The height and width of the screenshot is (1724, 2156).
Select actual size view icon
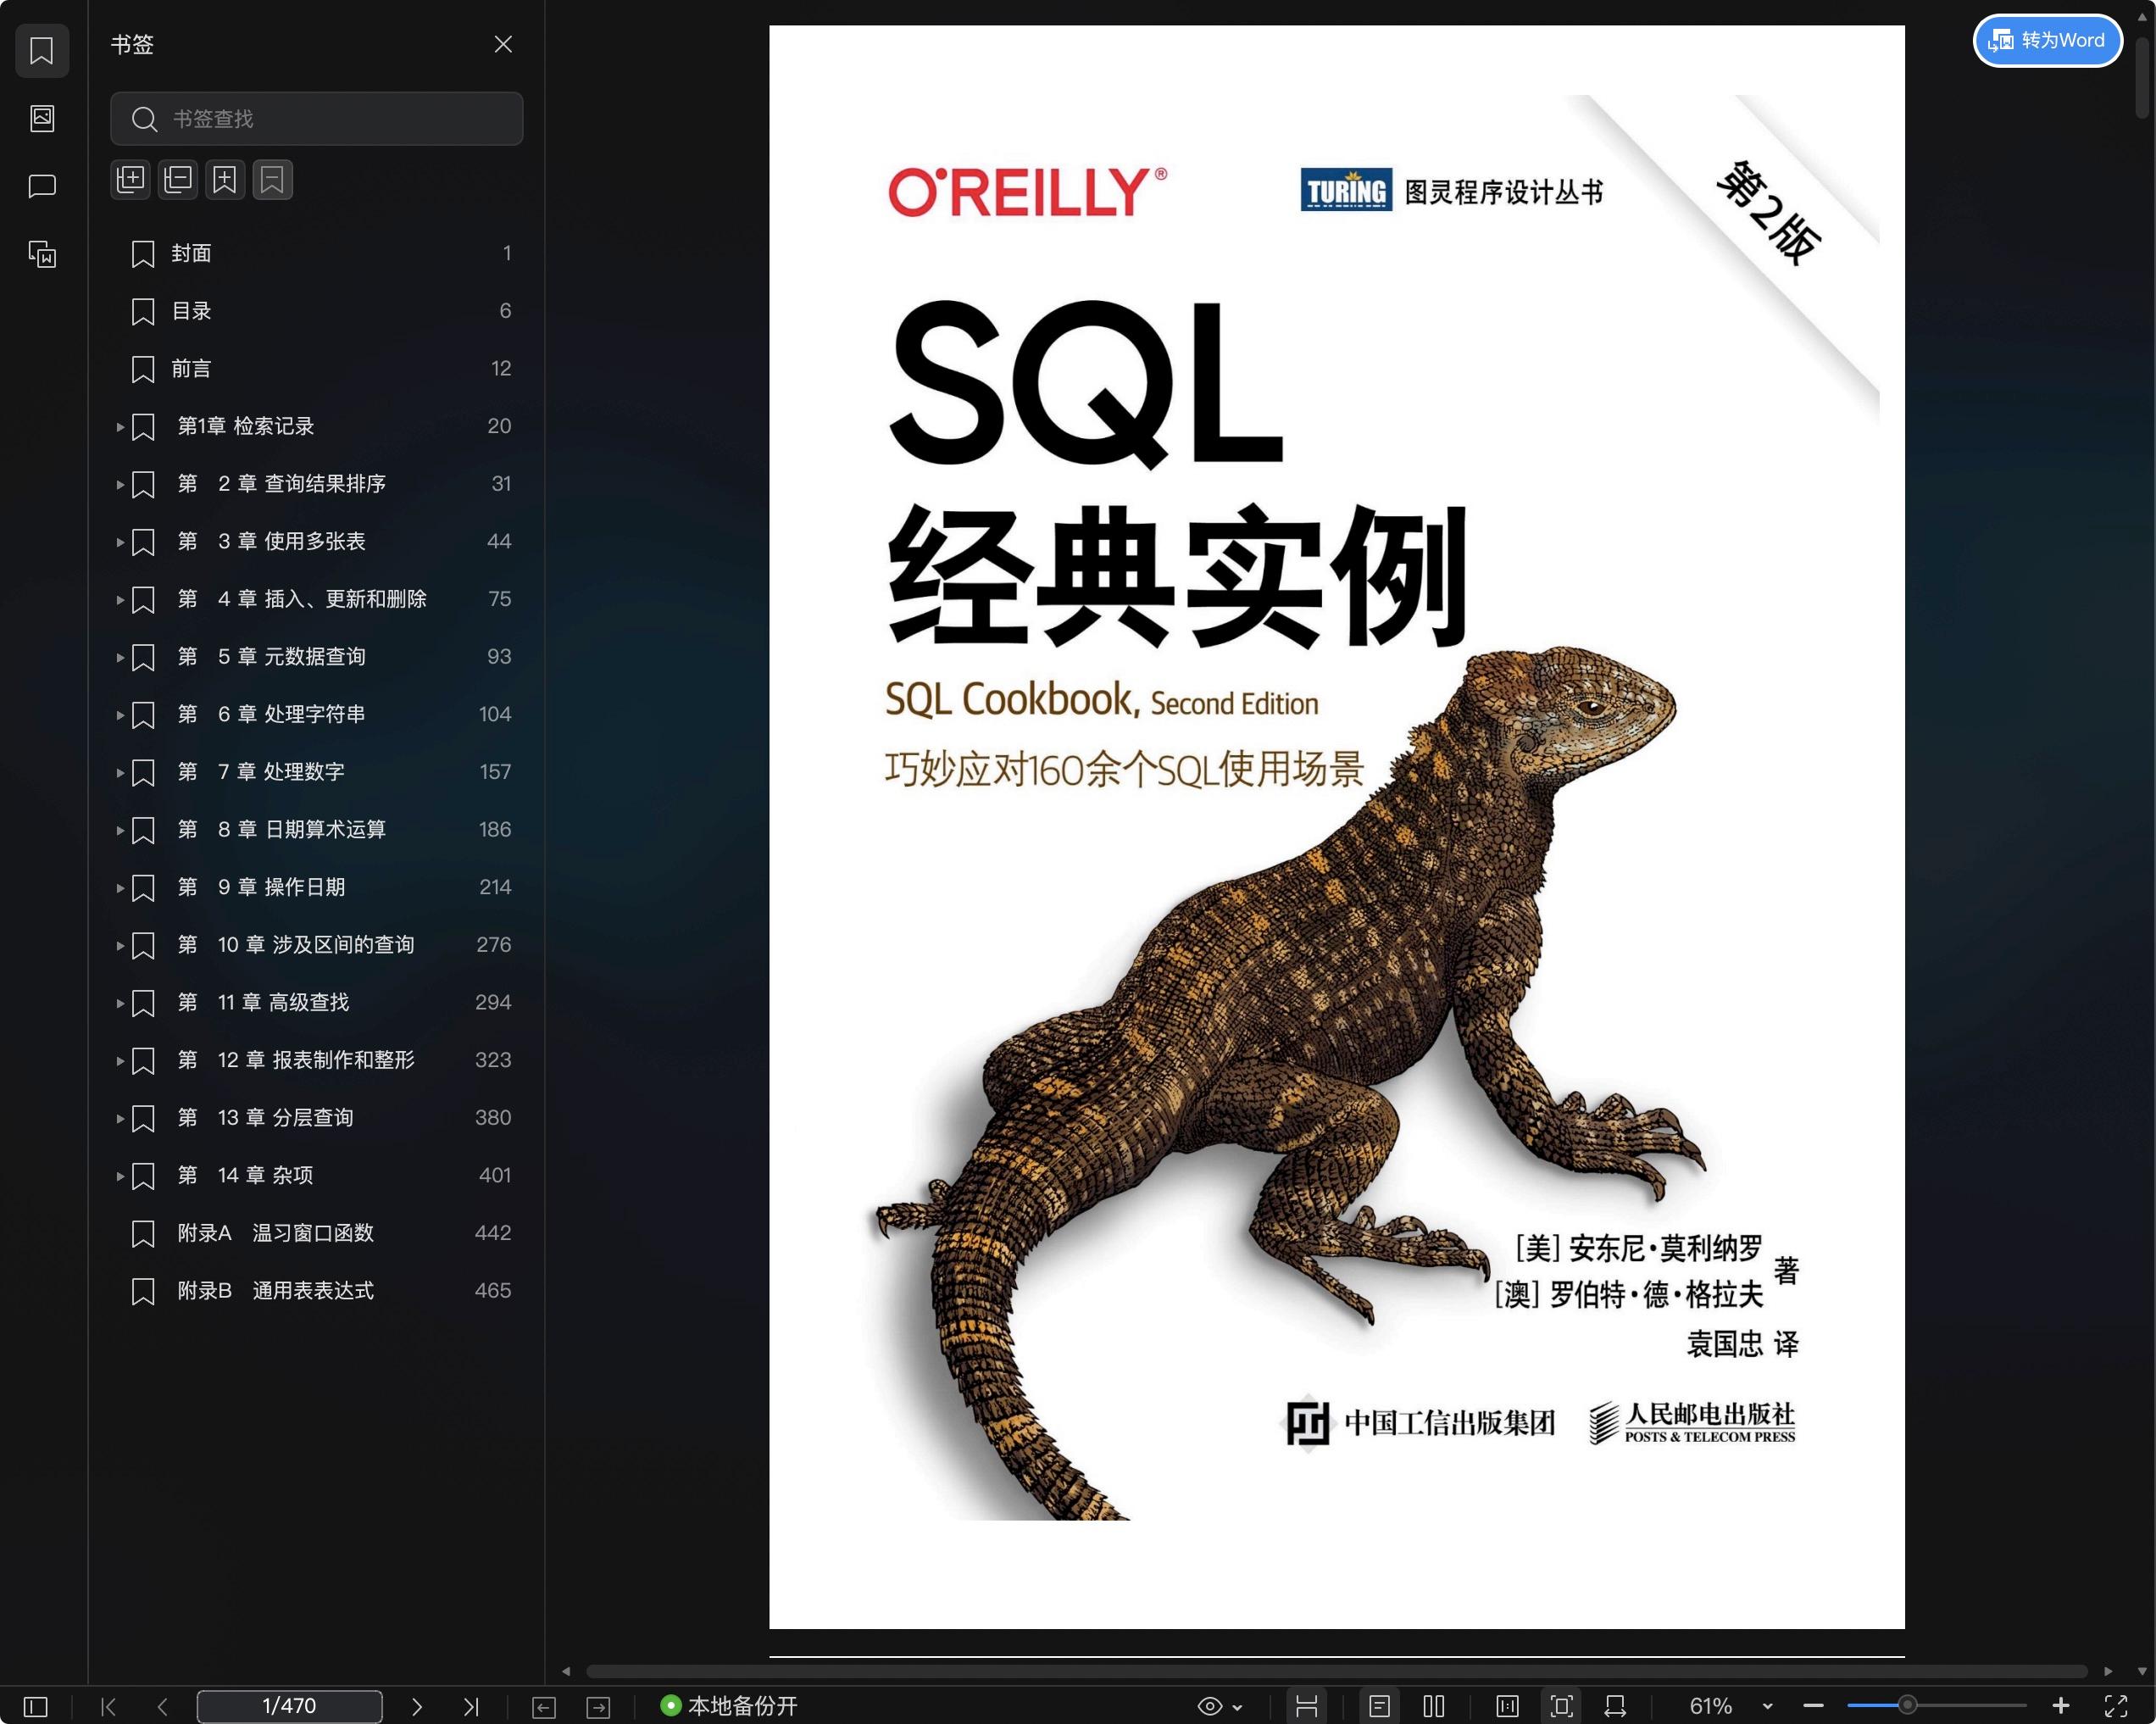click(x=1507, y=1706)
